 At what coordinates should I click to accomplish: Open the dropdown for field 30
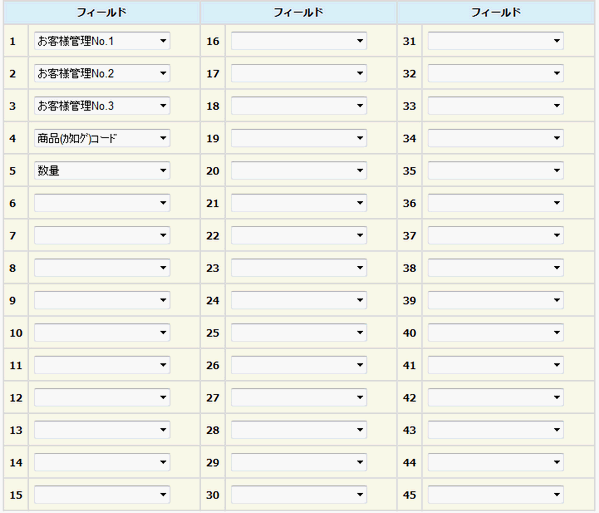pos(299,495)
